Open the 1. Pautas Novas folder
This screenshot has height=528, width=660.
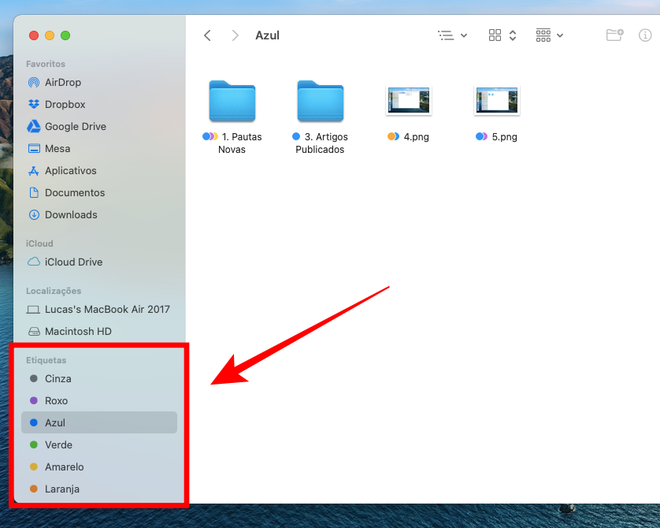232,101
